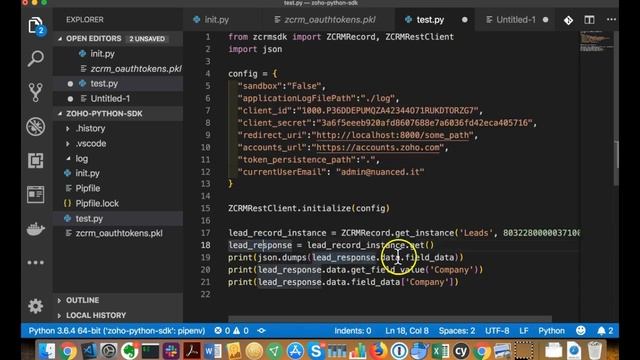Close Untitled-1 tab via unsaved dot
This screenshot has width=640, height=360.
(x=545, y=20)
